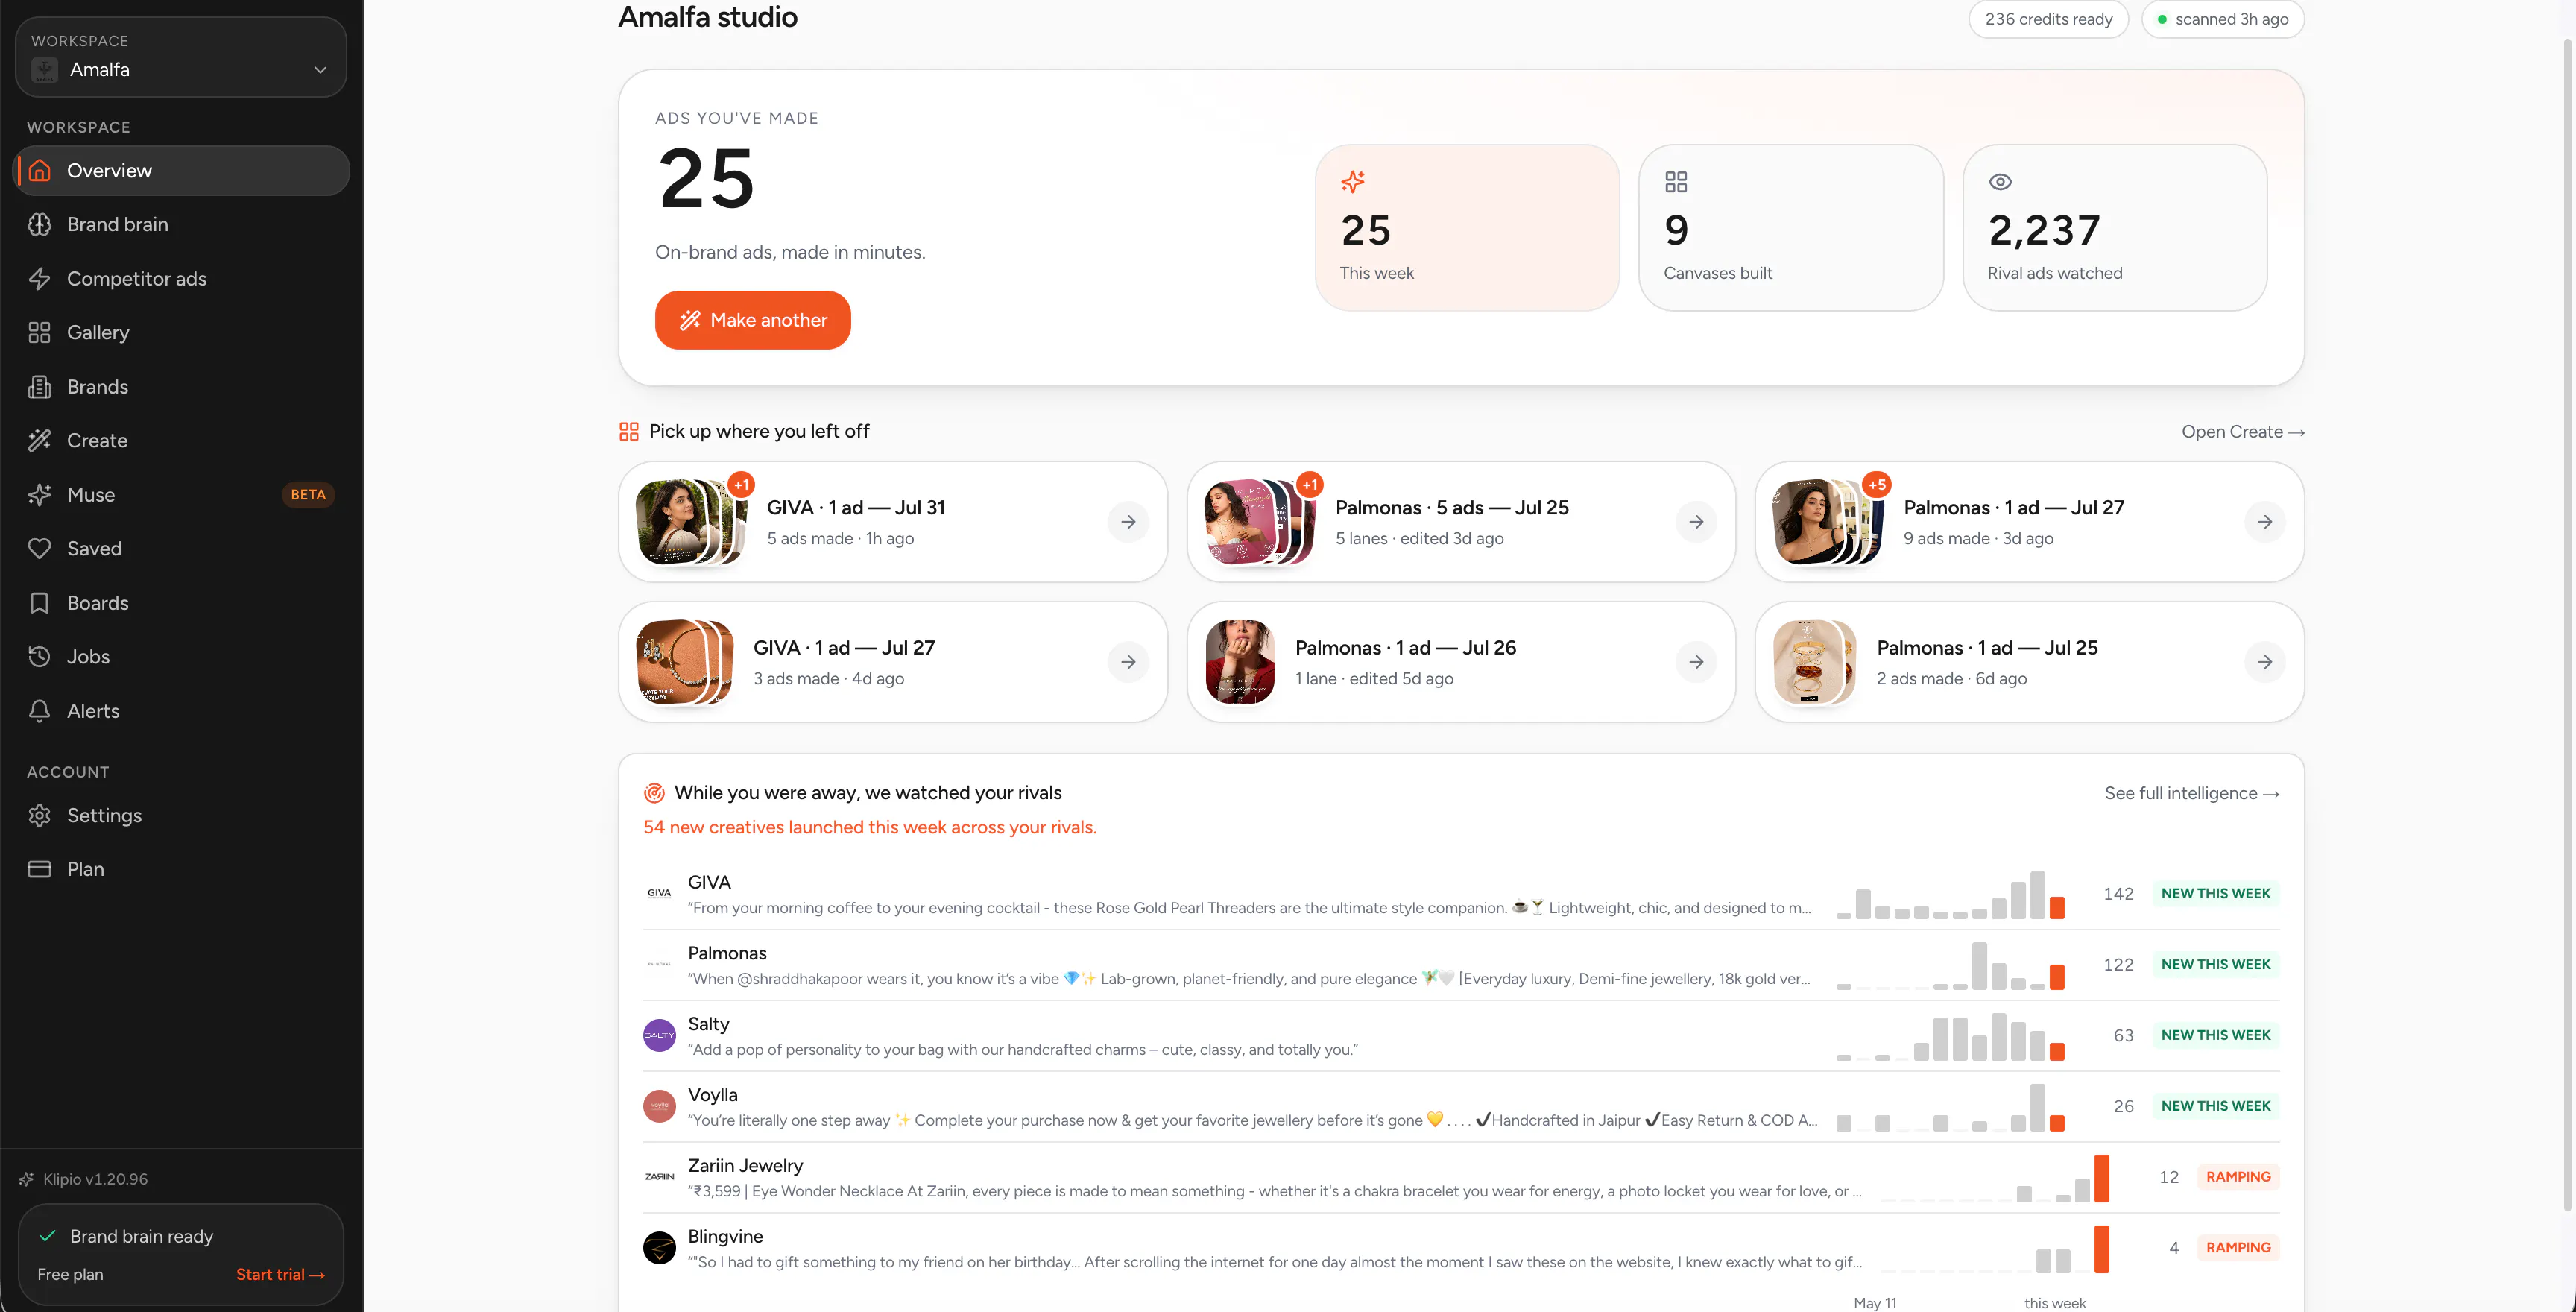This screenshot has height=1312, width=2576.
Task: Select the Muse BETA menu item
Action: [x=181, y=494]
